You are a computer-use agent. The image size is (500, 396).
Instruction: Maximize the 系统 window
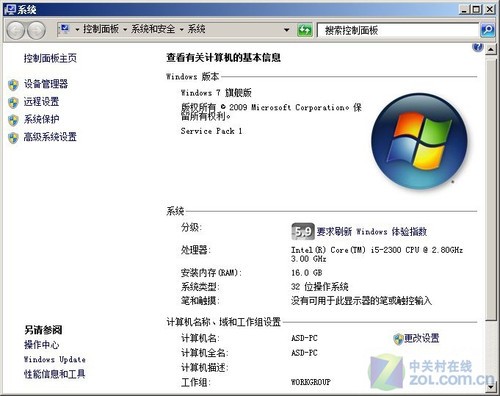pos(477,9)
